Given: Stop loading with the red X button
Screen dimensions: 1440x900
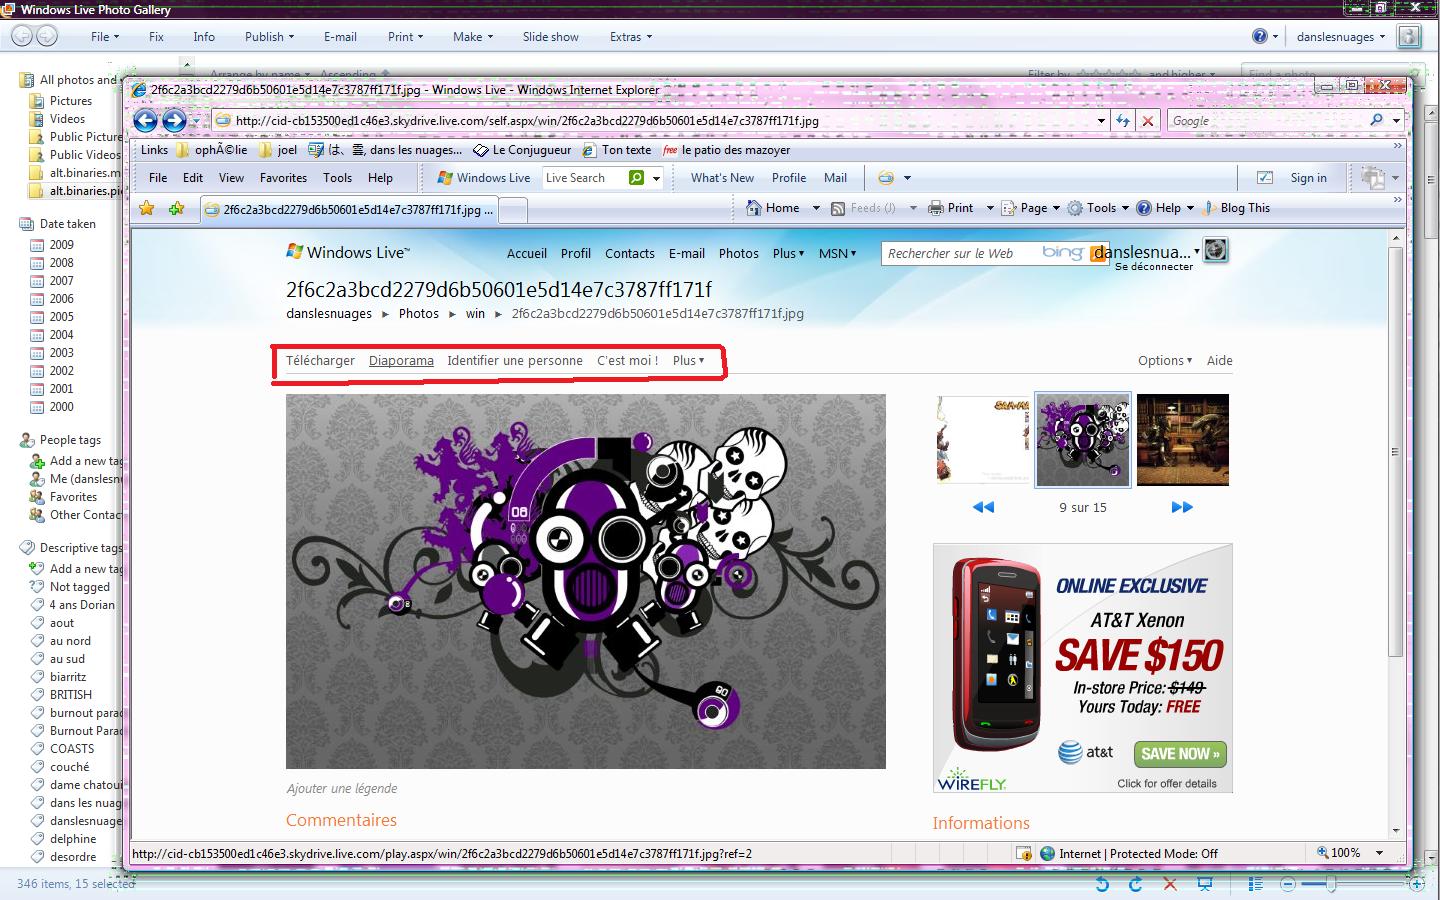Looking at the screenshot, I should click(1148, 121).
